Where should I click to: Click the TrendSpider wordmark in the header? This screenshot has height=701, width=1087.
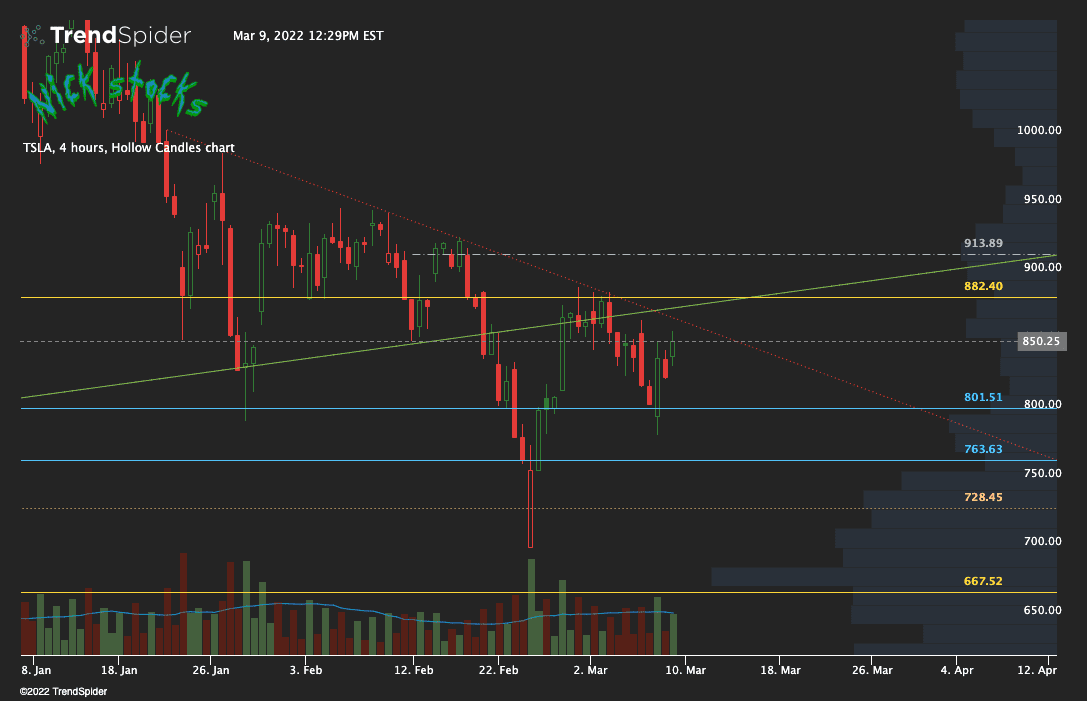[x=120, y=35]
